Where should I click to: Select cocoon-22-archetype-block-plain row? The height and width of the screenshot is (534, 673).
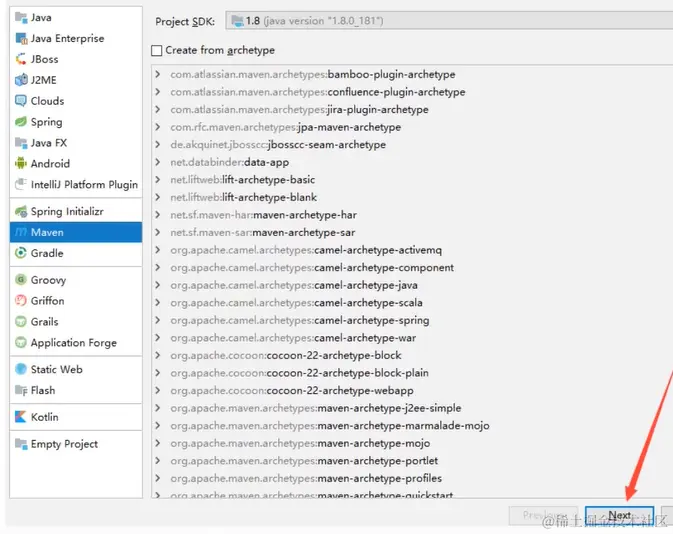pos(299,373)
